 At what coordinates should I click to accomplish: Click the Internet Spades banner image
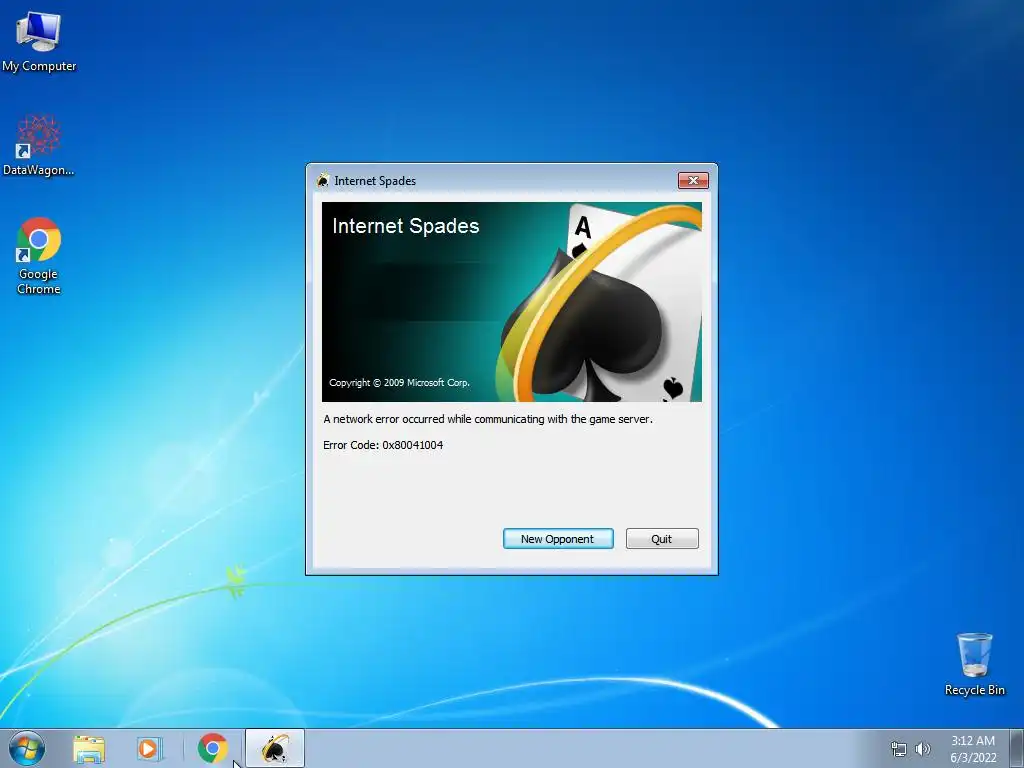(x=511, y=302)
